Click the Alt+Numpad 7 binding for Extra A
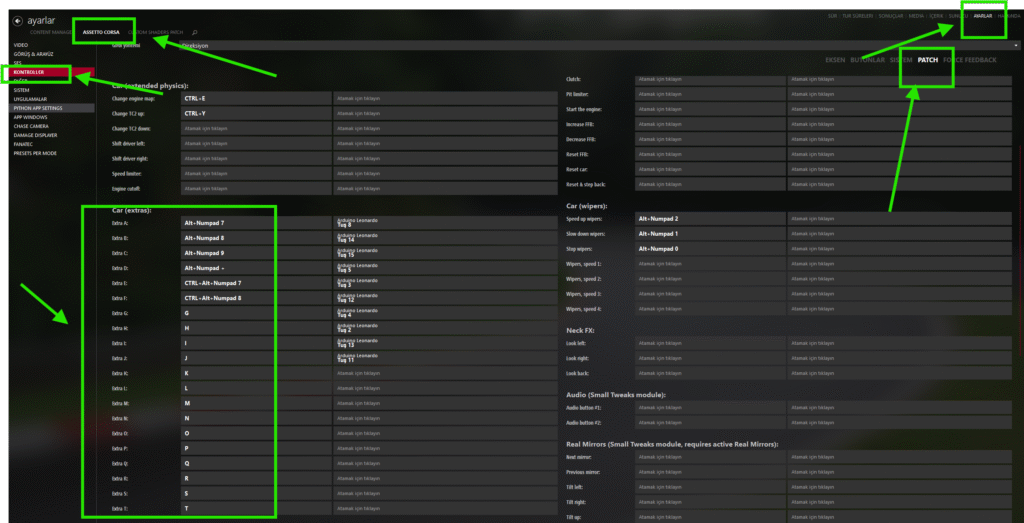 click(x=256, y=223)
